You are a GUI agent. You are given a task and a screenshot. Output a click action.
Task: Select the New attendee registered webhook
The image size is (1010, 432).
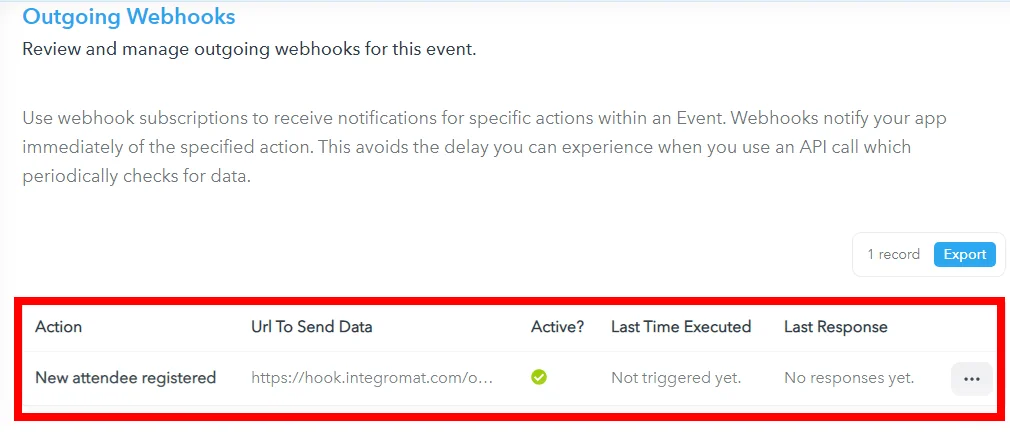point(126,377)
